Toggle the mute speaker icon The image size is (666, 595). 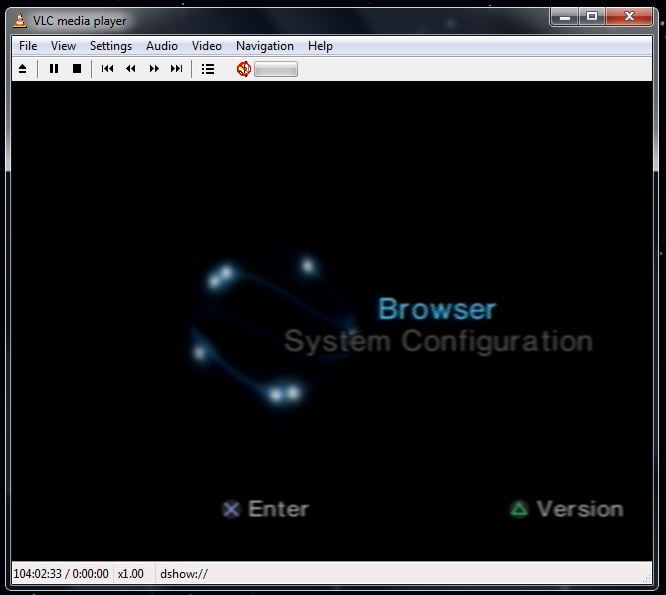click(244, 69)
